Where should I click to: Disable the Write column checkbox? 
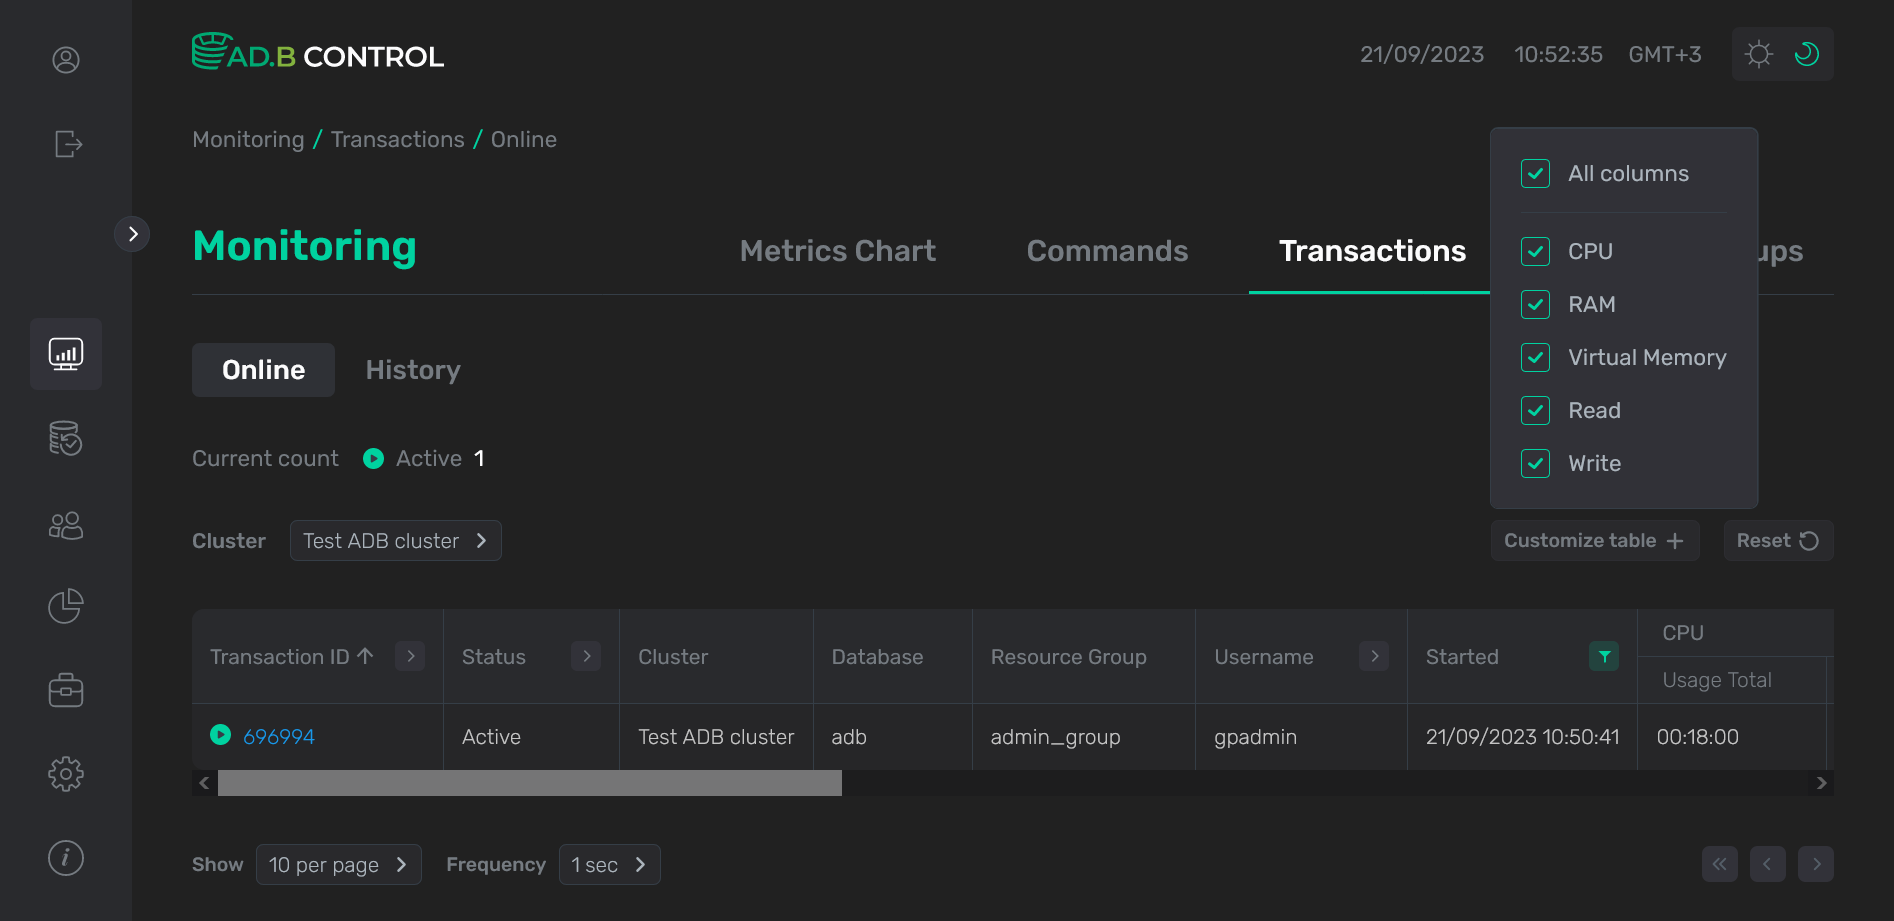pos(1535,464)
